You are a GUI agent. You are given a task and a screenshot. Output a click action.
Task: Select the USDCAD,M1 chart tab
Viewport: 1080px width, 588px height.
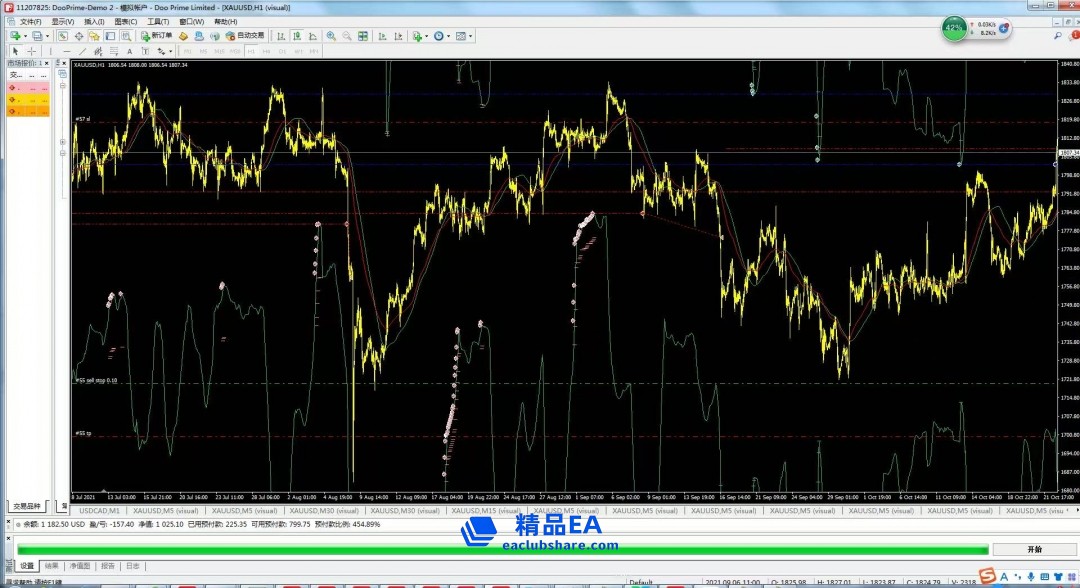click(99, 510)
